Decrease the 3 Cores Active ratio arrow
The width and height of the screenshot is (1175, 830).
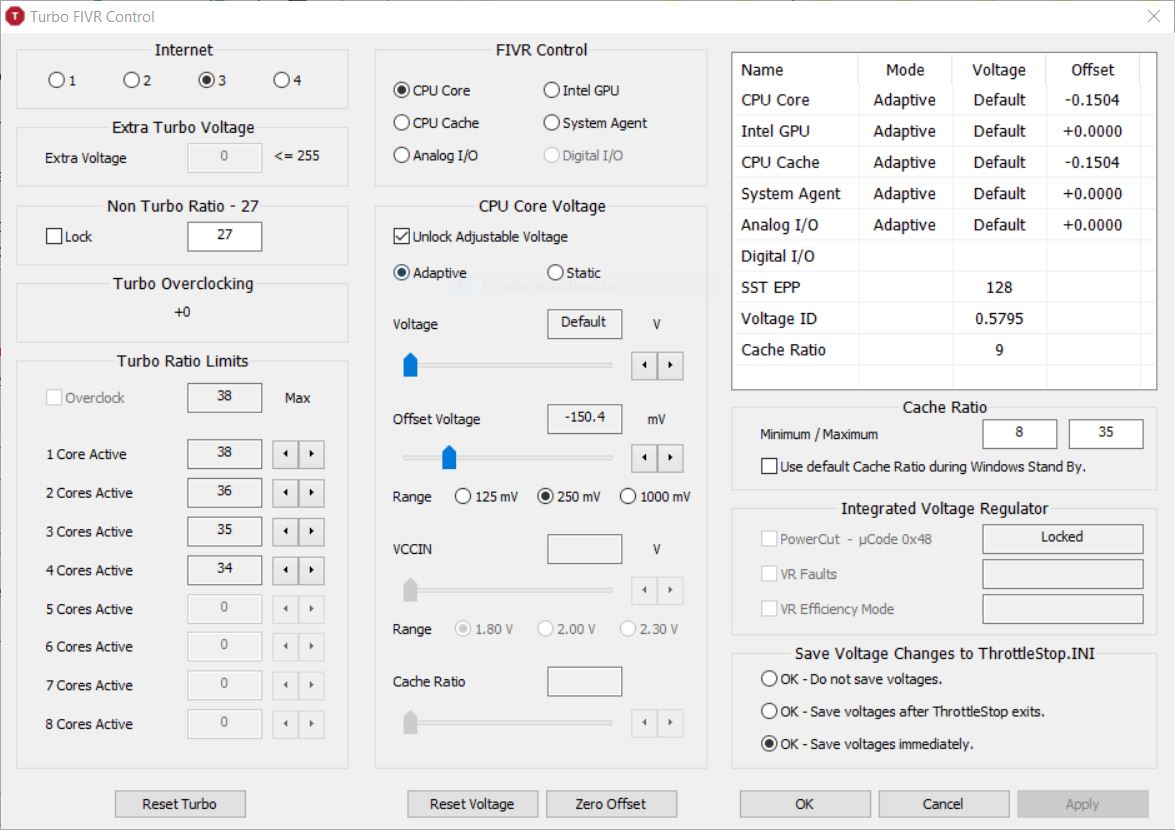(286, 531)
